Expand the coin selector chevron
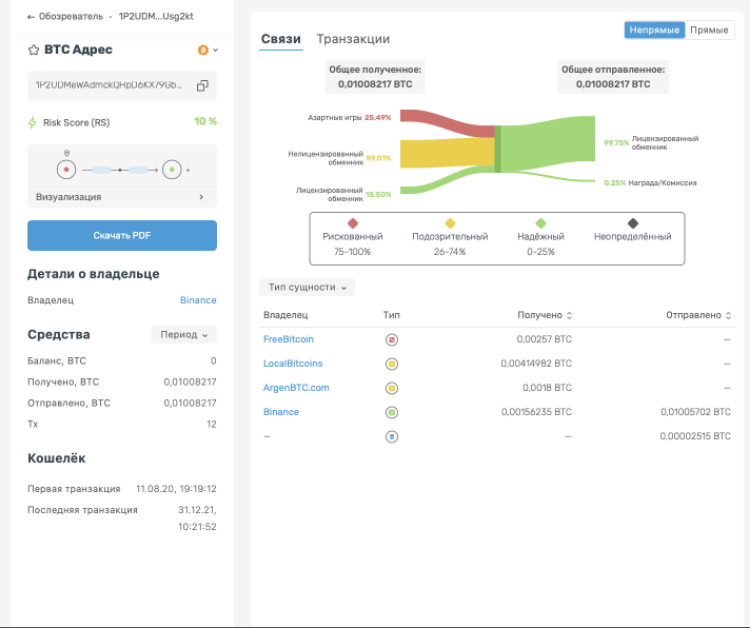This screenshot has height=628, width=750. point(215,50)
